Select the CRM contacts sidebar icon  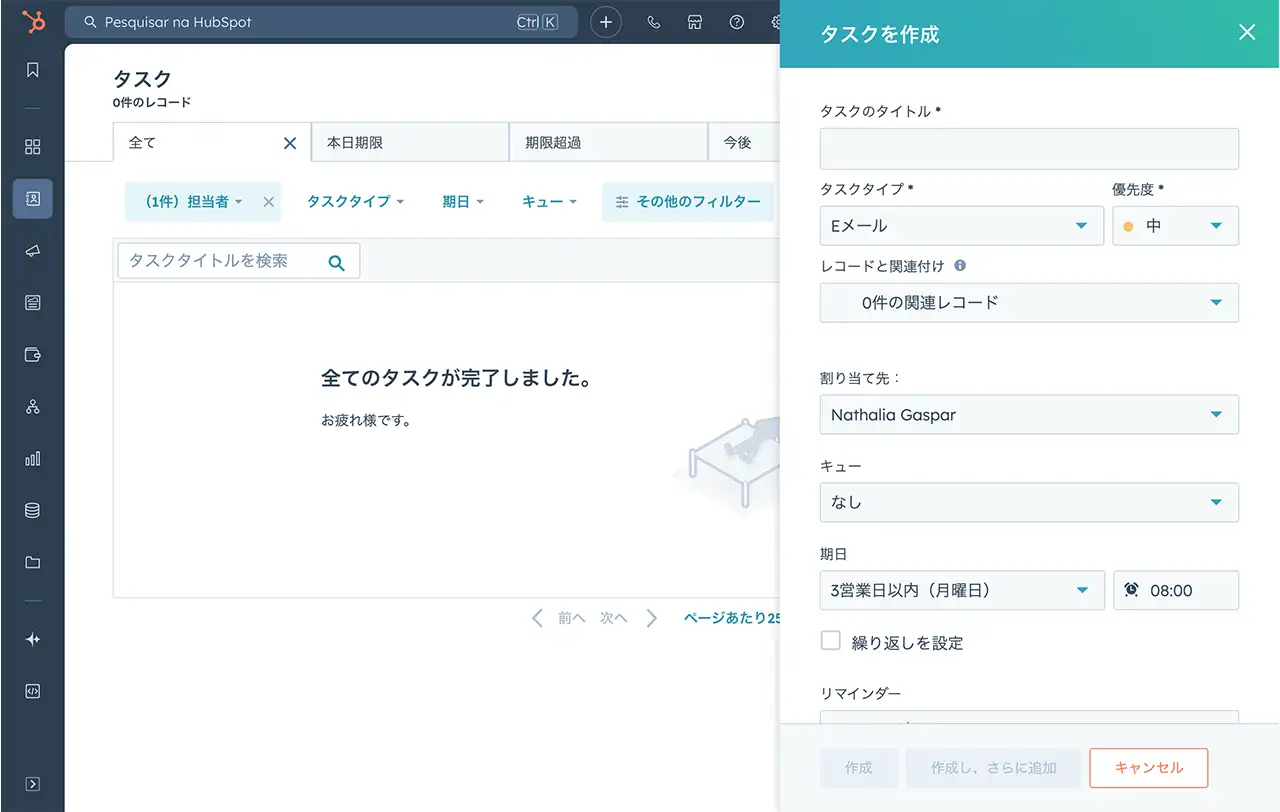pos(33,199)
